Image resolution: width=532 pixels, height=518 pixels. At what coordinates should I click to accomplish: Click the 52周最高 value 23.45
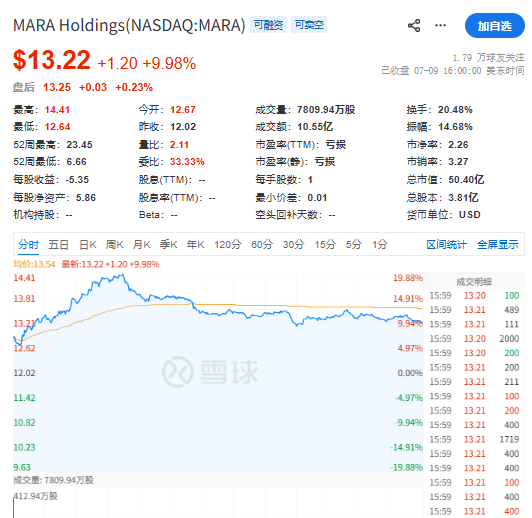coord(79,145)
